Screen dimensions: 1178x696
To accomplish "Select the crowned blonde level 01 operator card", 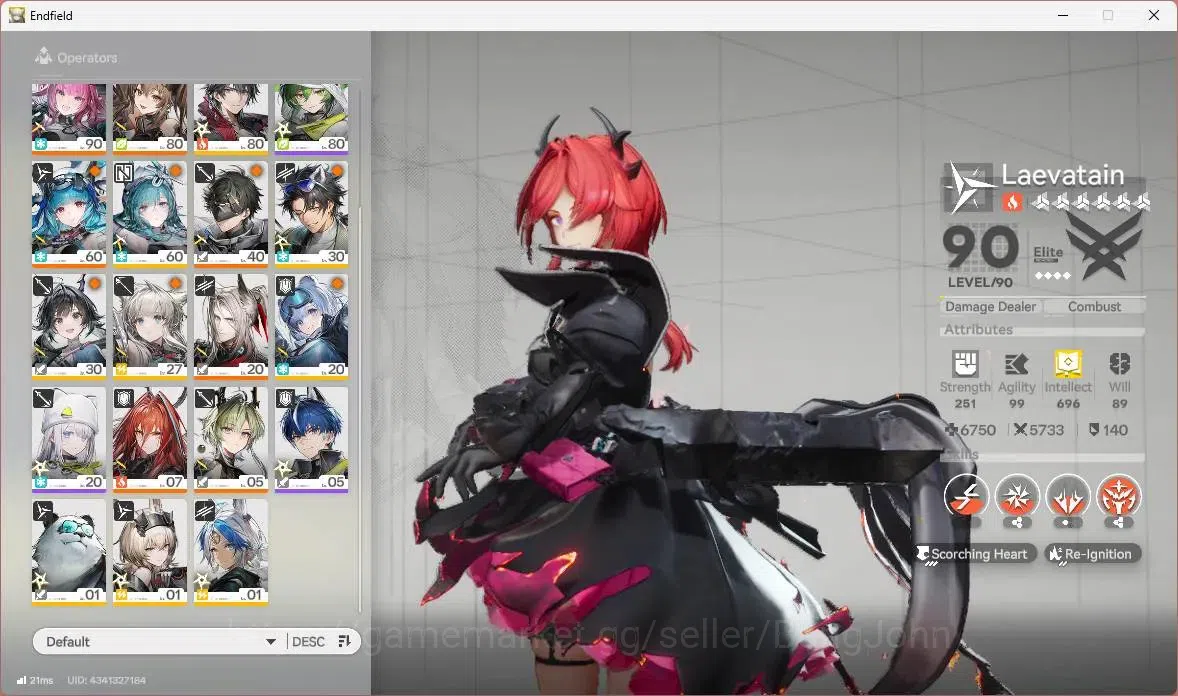I will [150, 552].
